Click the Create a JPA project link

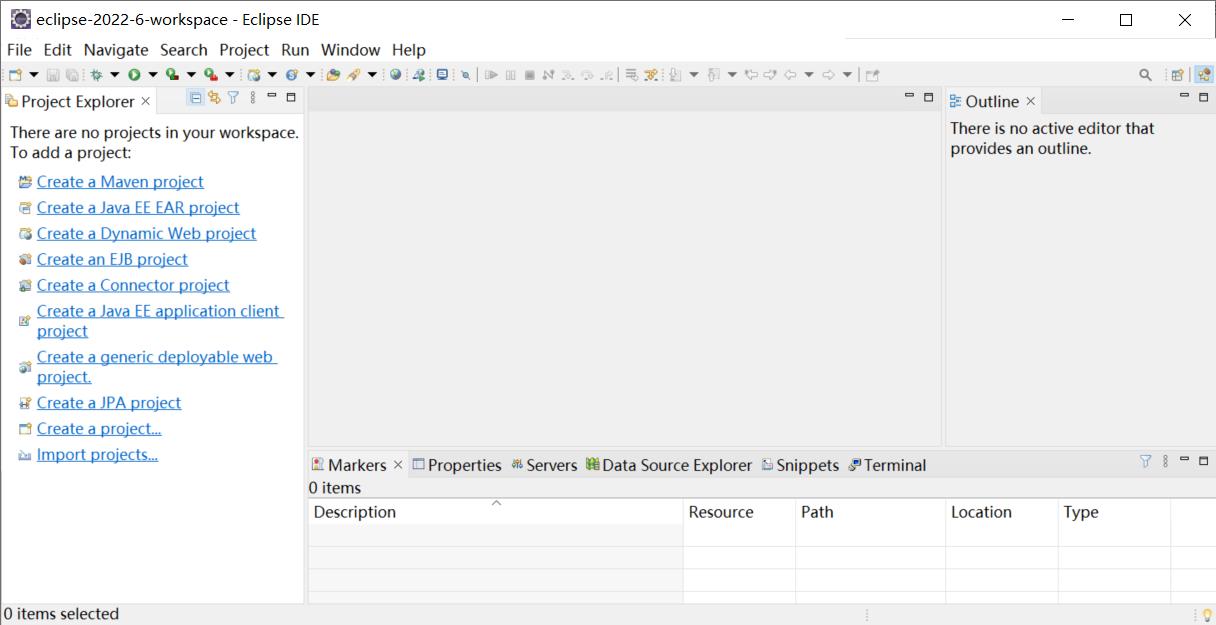[109, 402]
